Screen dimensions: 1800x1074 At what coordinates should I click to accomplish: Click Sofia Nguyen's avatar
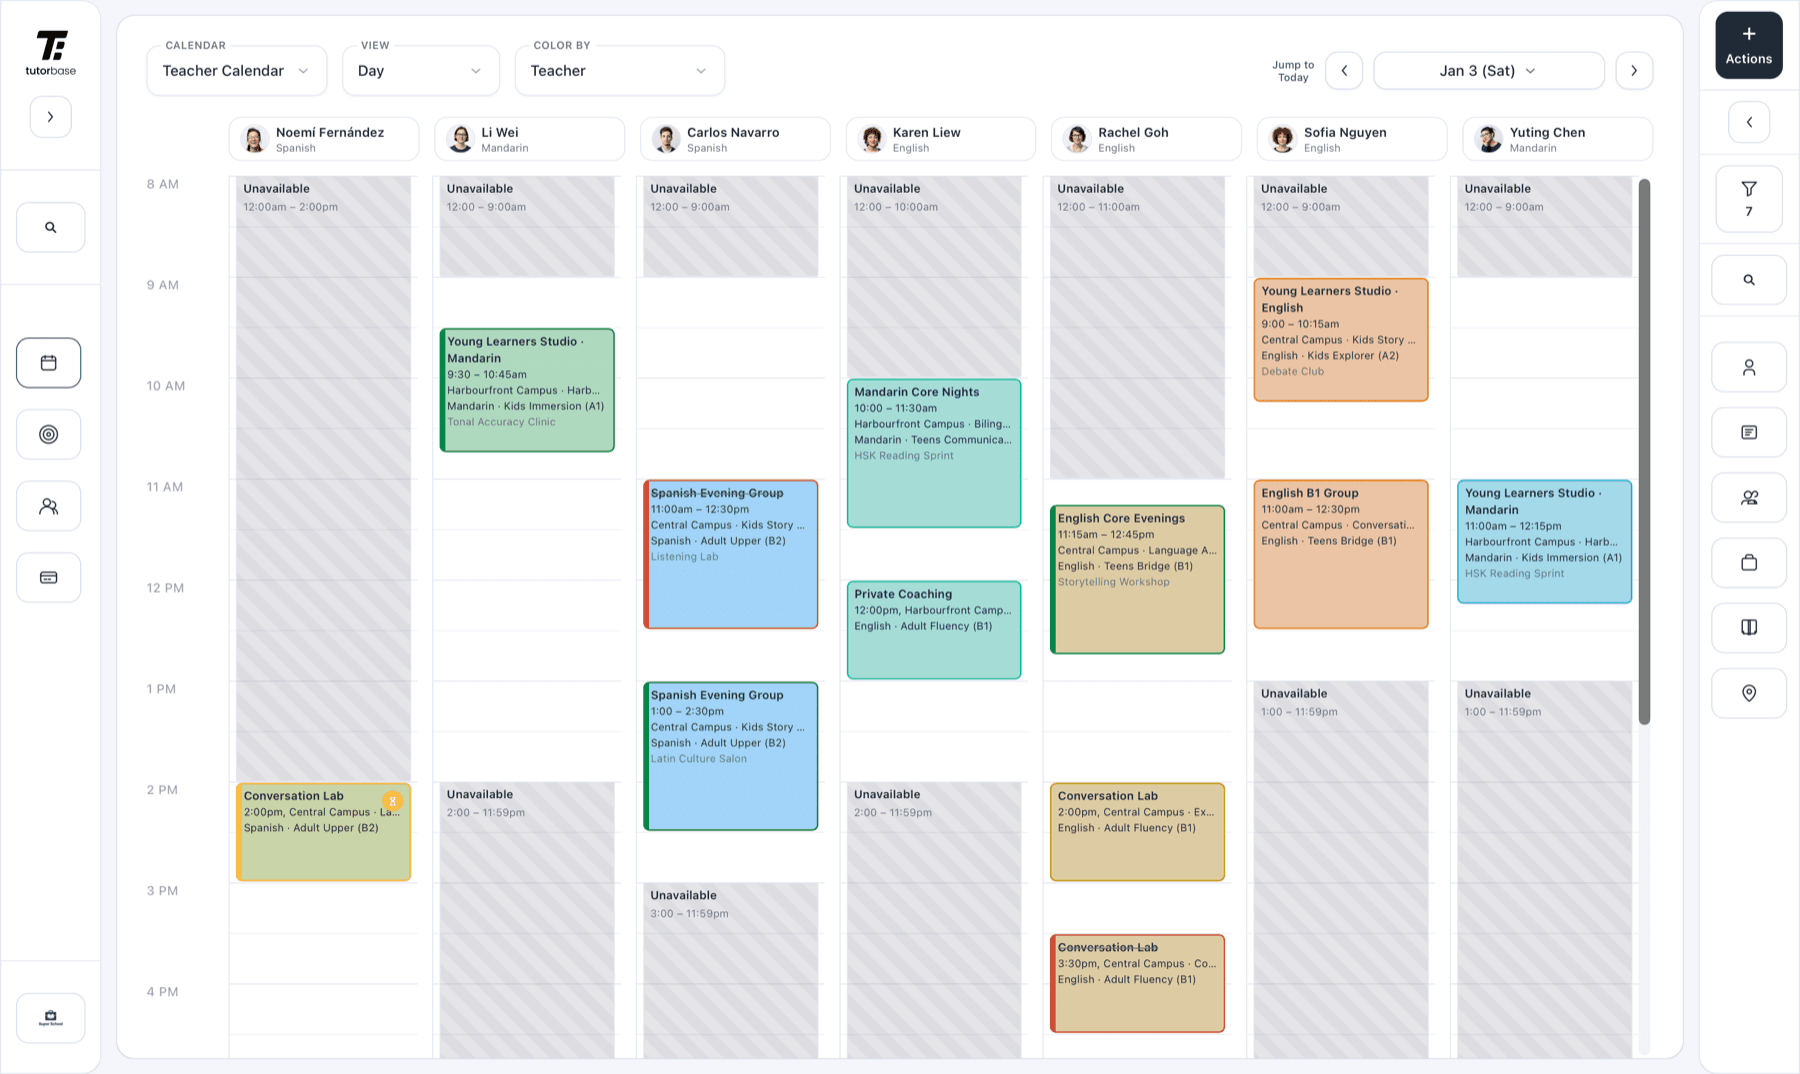[x=1283, y=139]
